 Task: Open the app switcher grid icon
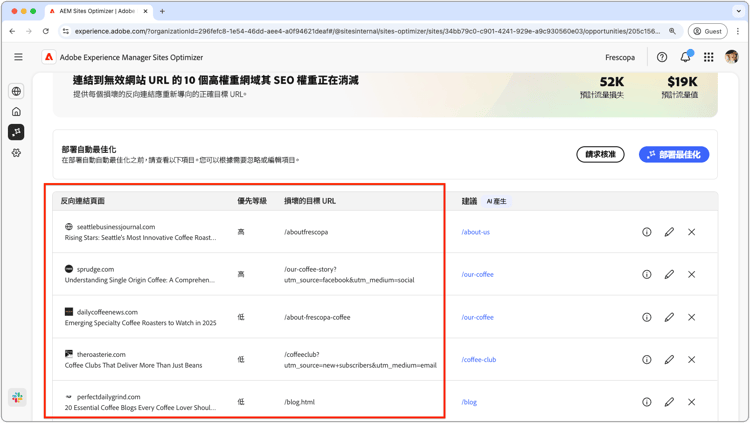click(x=709, y=57)
